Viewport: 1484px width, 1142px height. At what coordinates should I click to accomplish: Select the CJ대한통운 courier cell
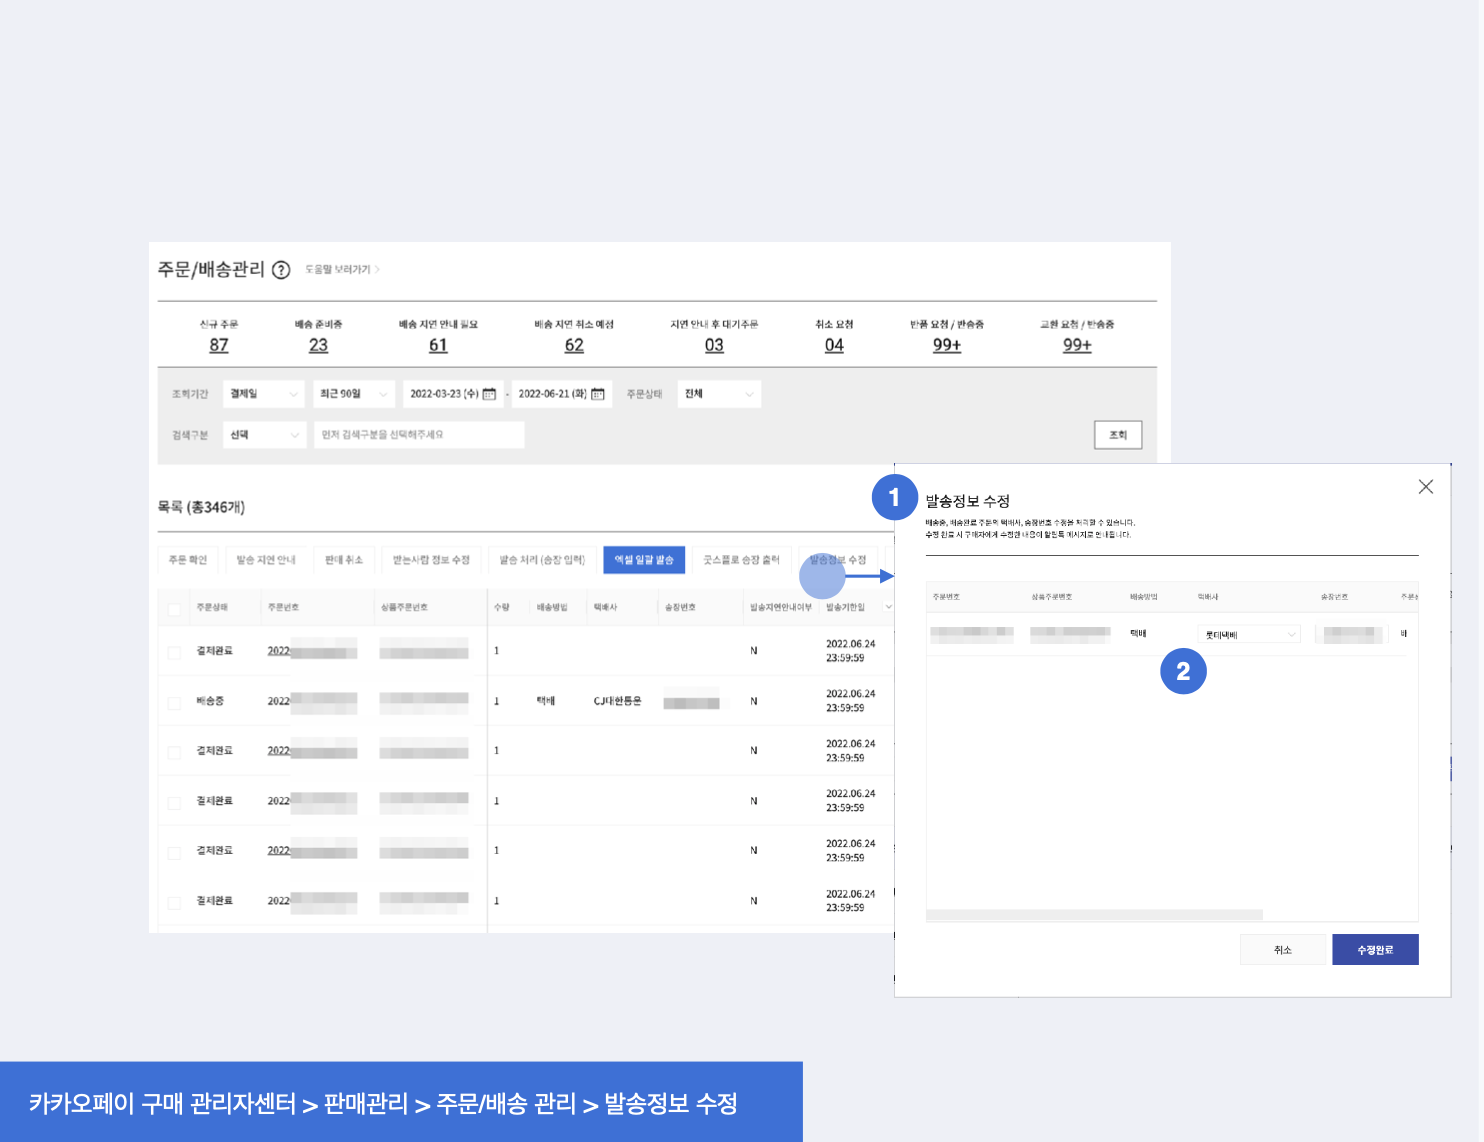(x=617, y=701)
